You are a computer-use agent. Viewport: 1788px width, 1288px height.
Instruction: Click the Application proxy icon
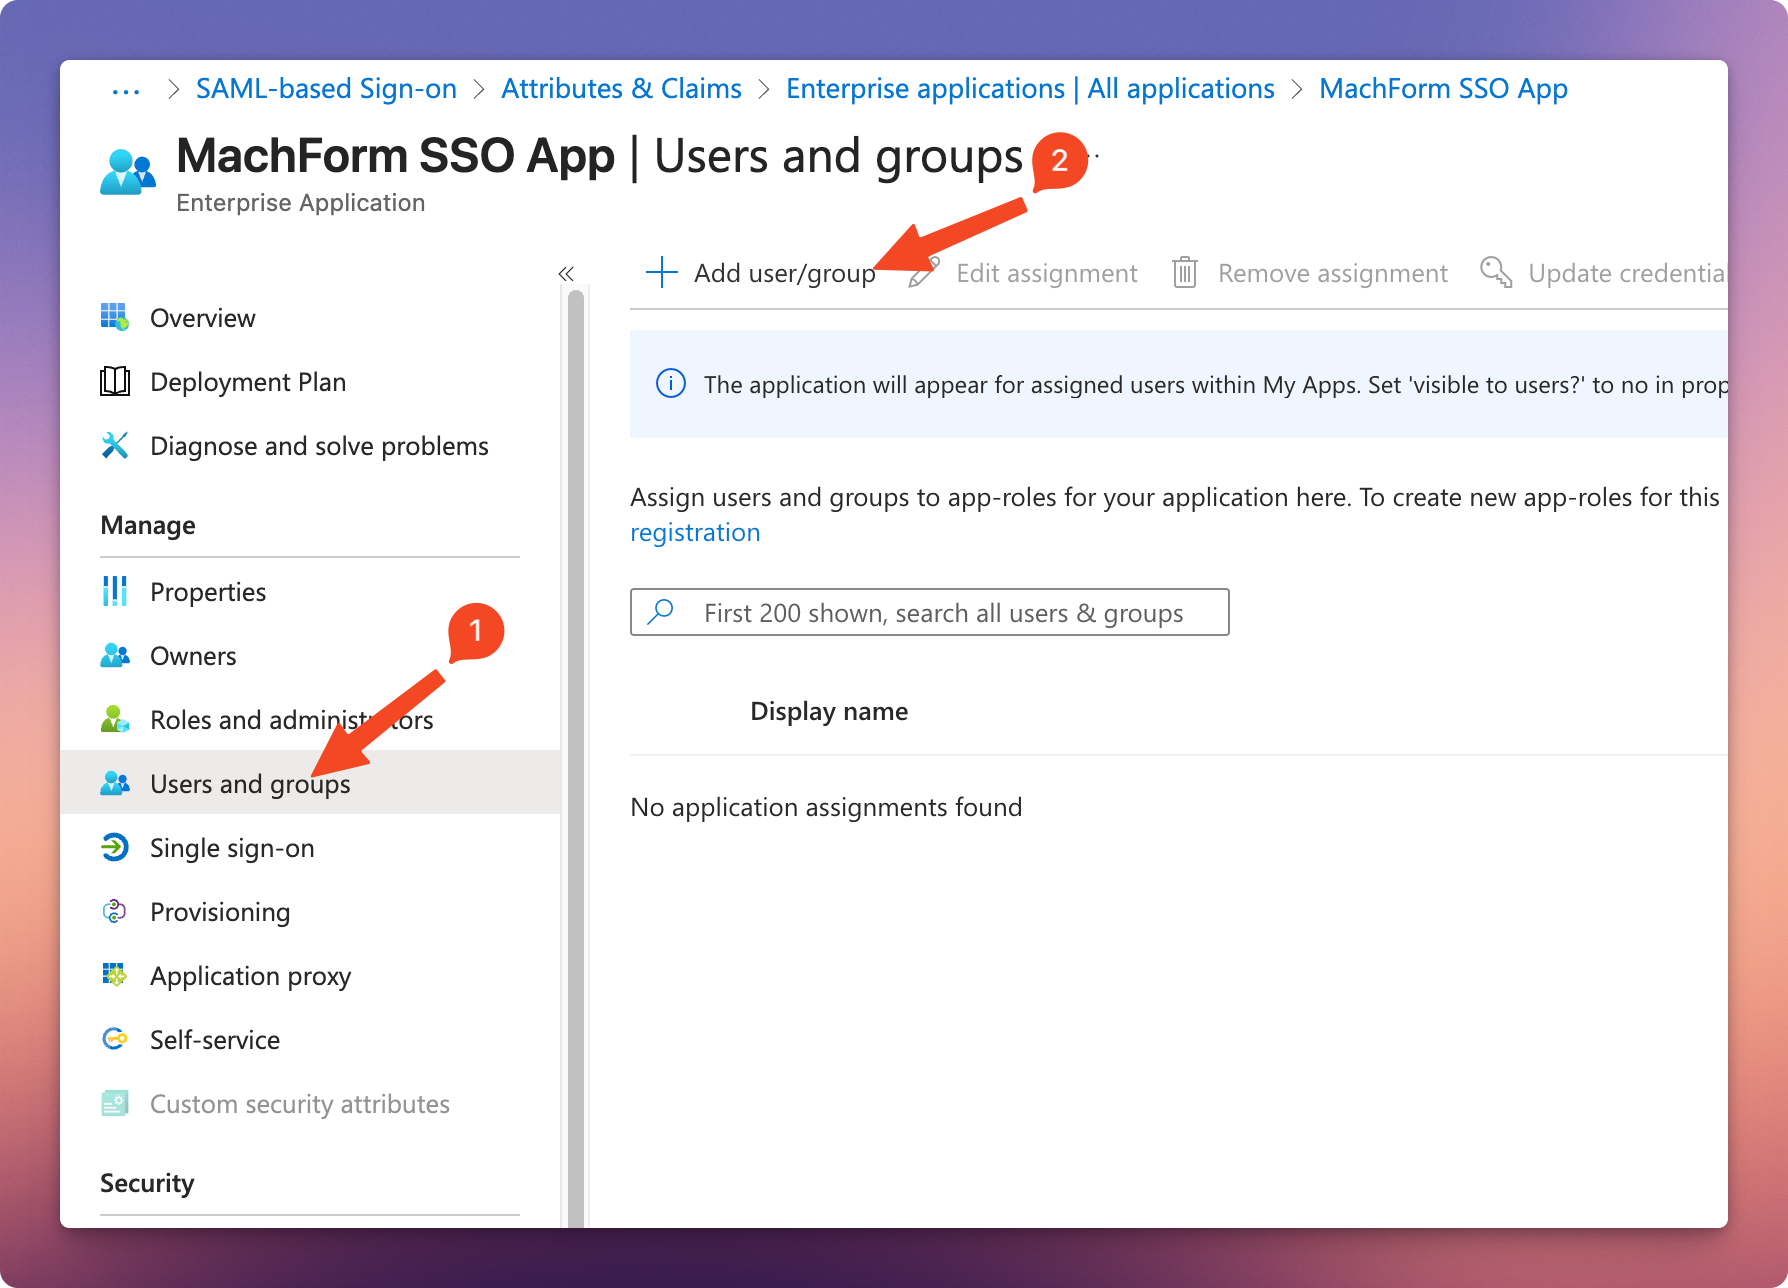coord(115,975)
